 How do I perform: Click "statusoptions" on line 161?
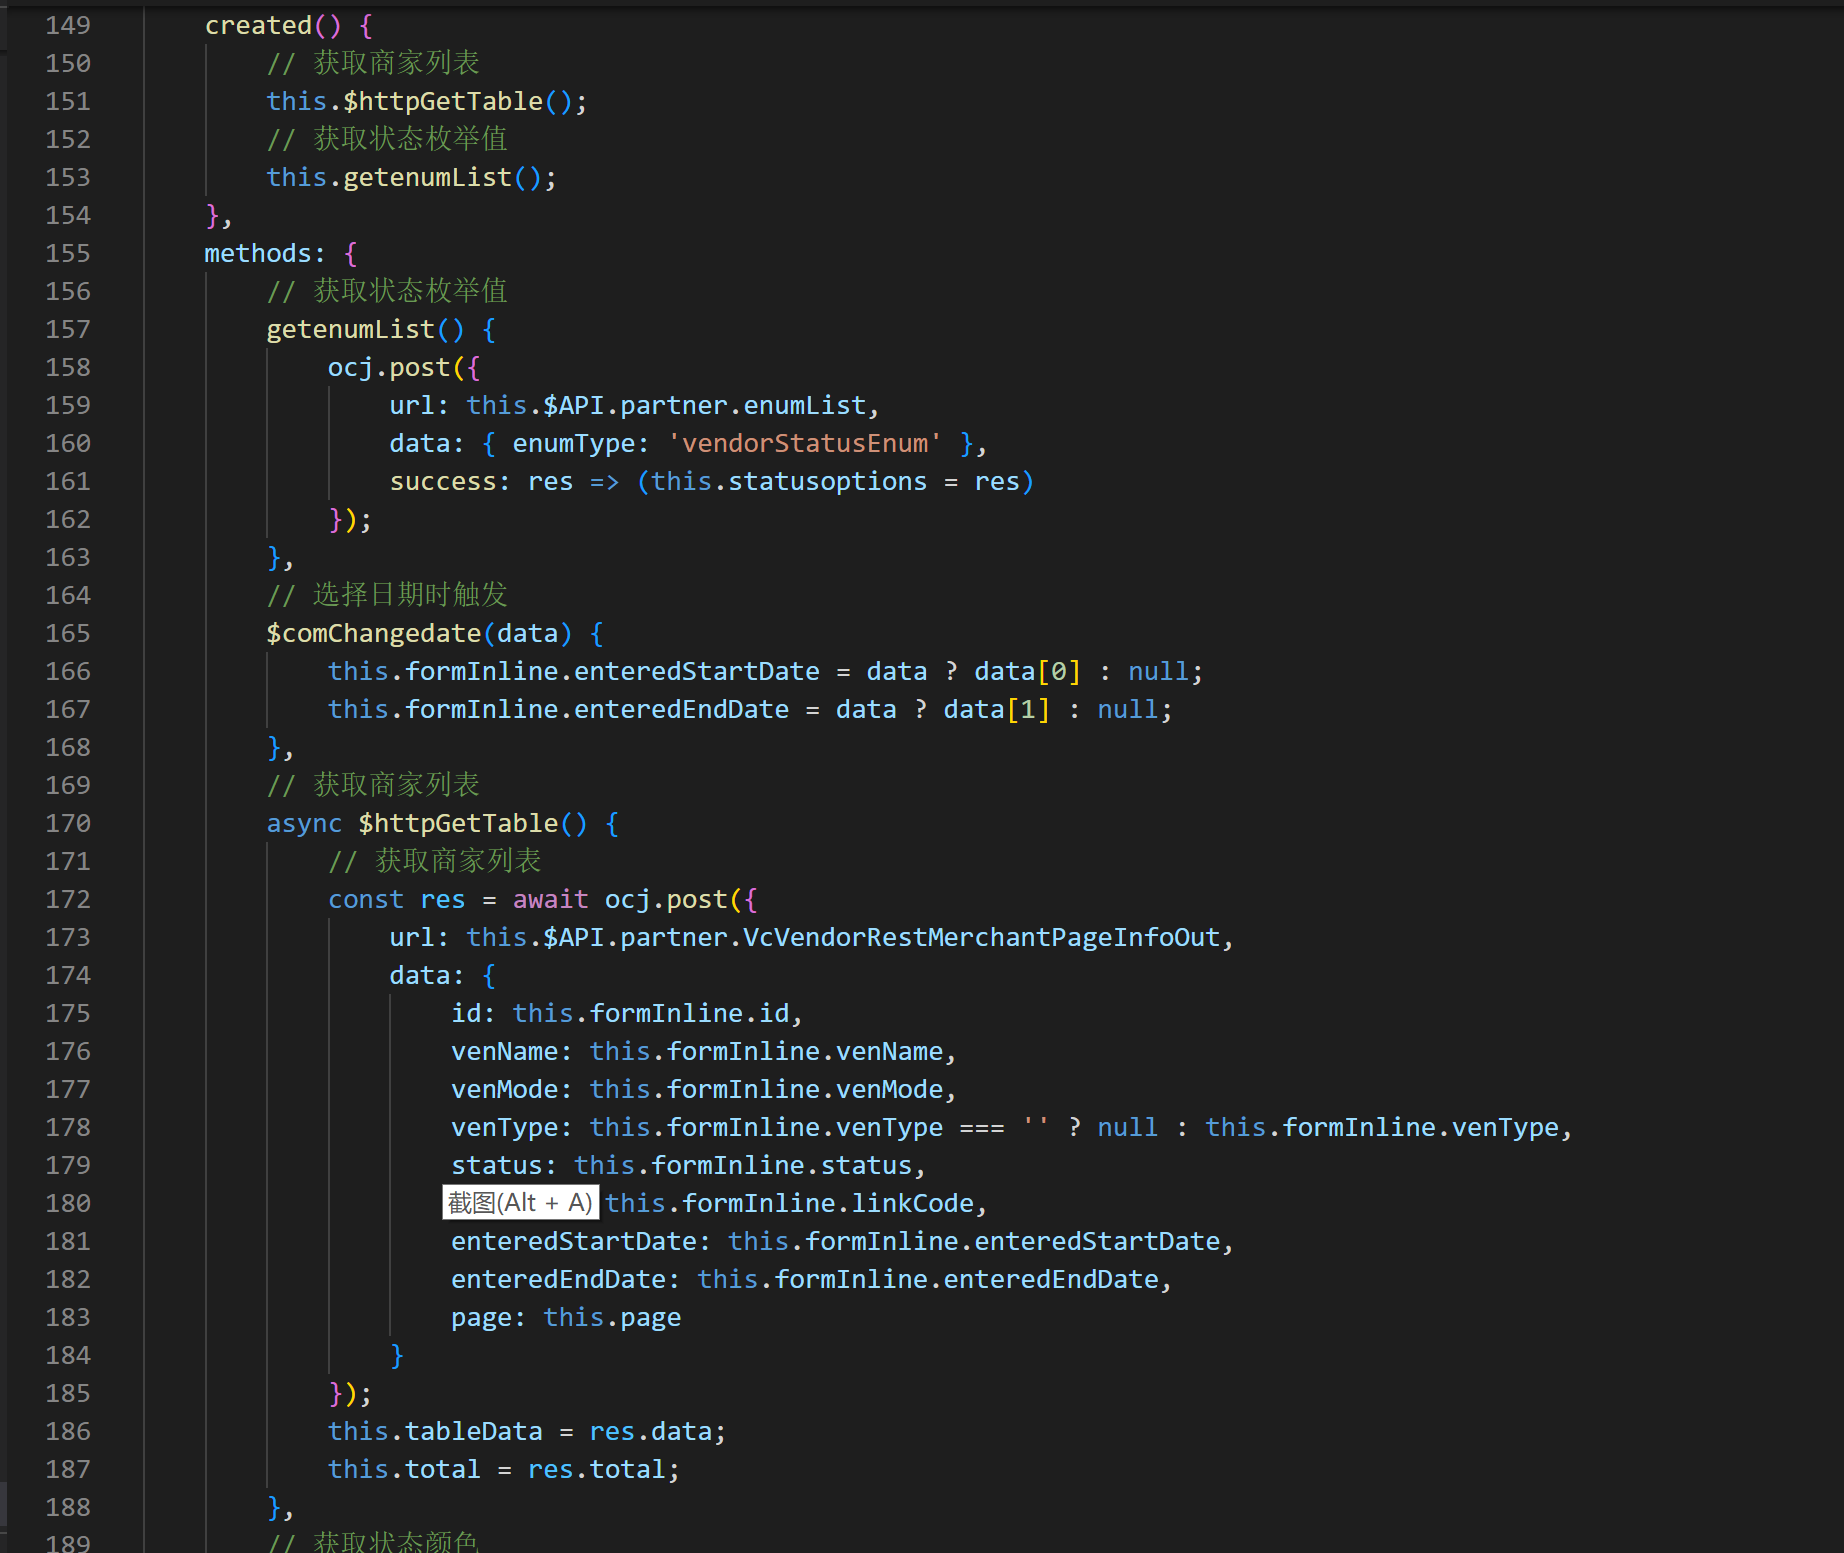(x=827, y=481)
